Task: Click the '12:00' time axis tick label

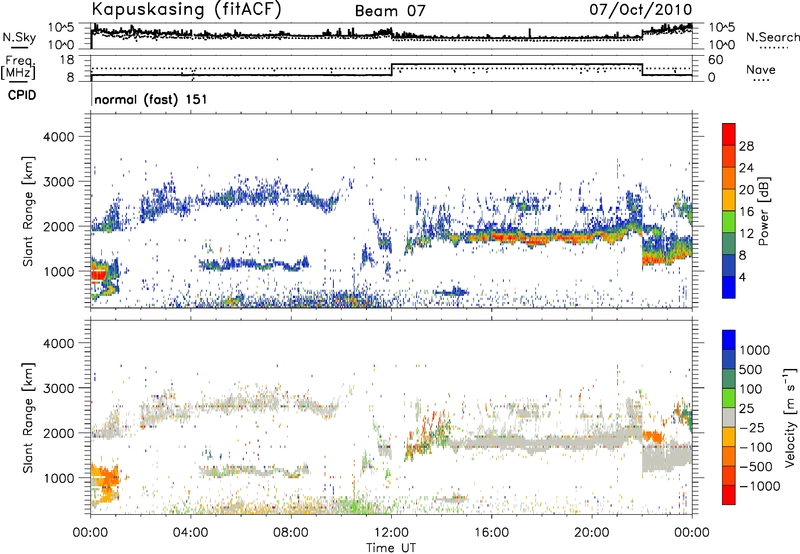Action: point(391,533)
